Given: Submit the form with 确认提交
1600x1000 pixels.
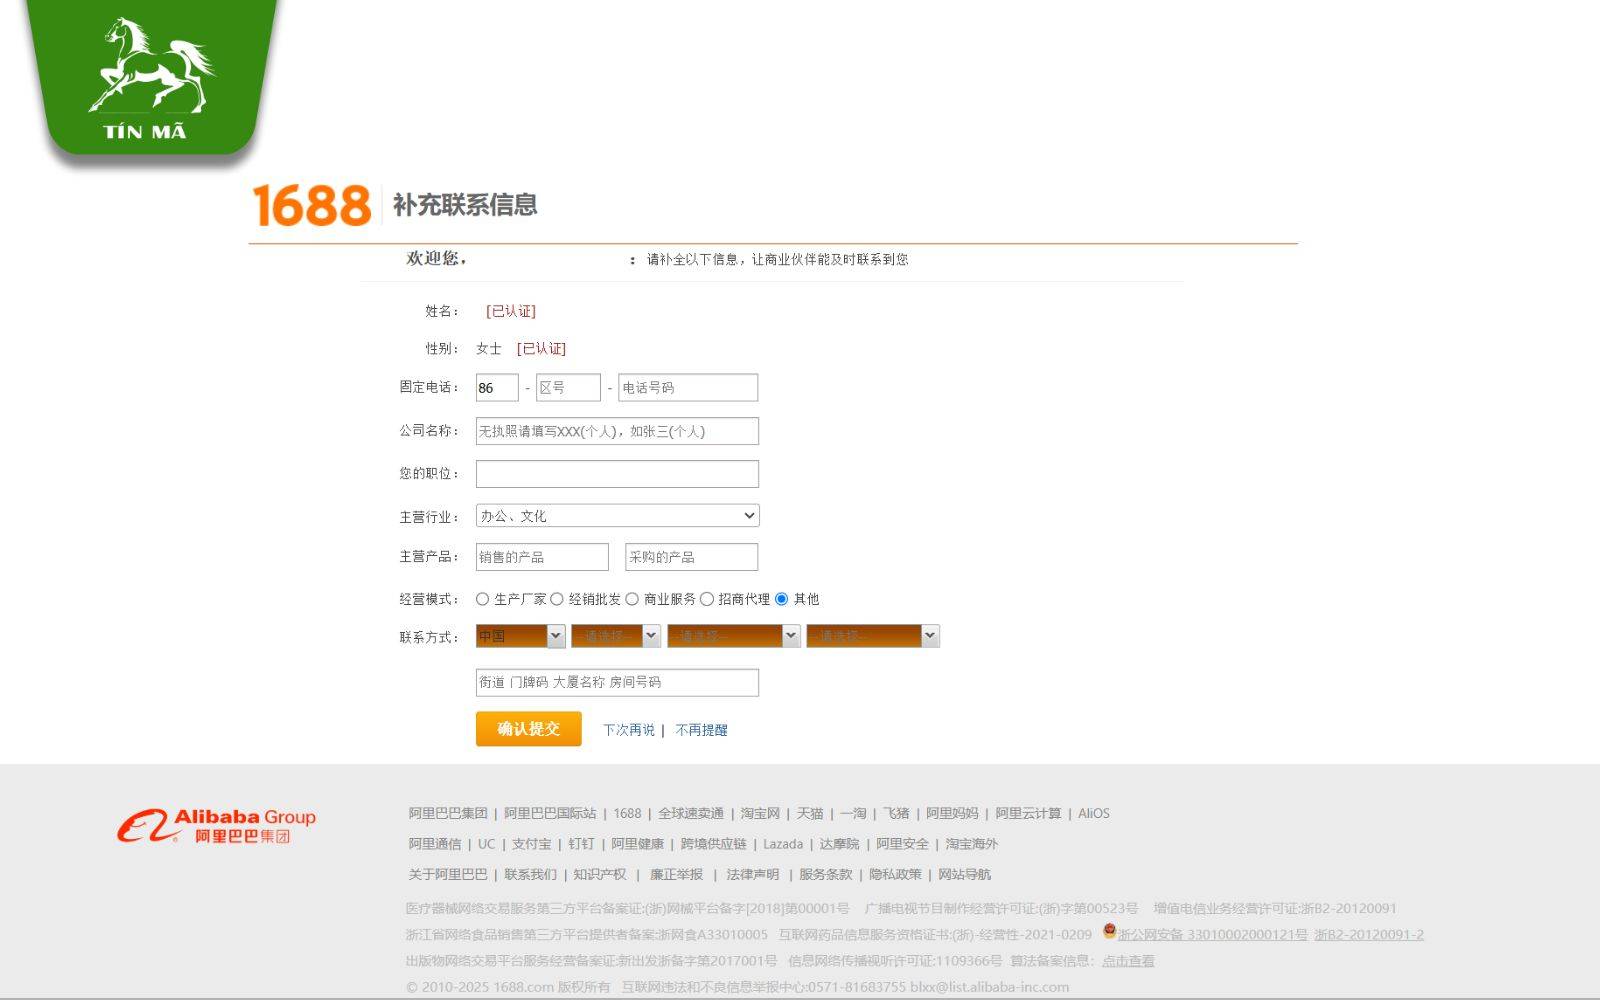Looking at the screenshot, I should [x=528, y=729].
